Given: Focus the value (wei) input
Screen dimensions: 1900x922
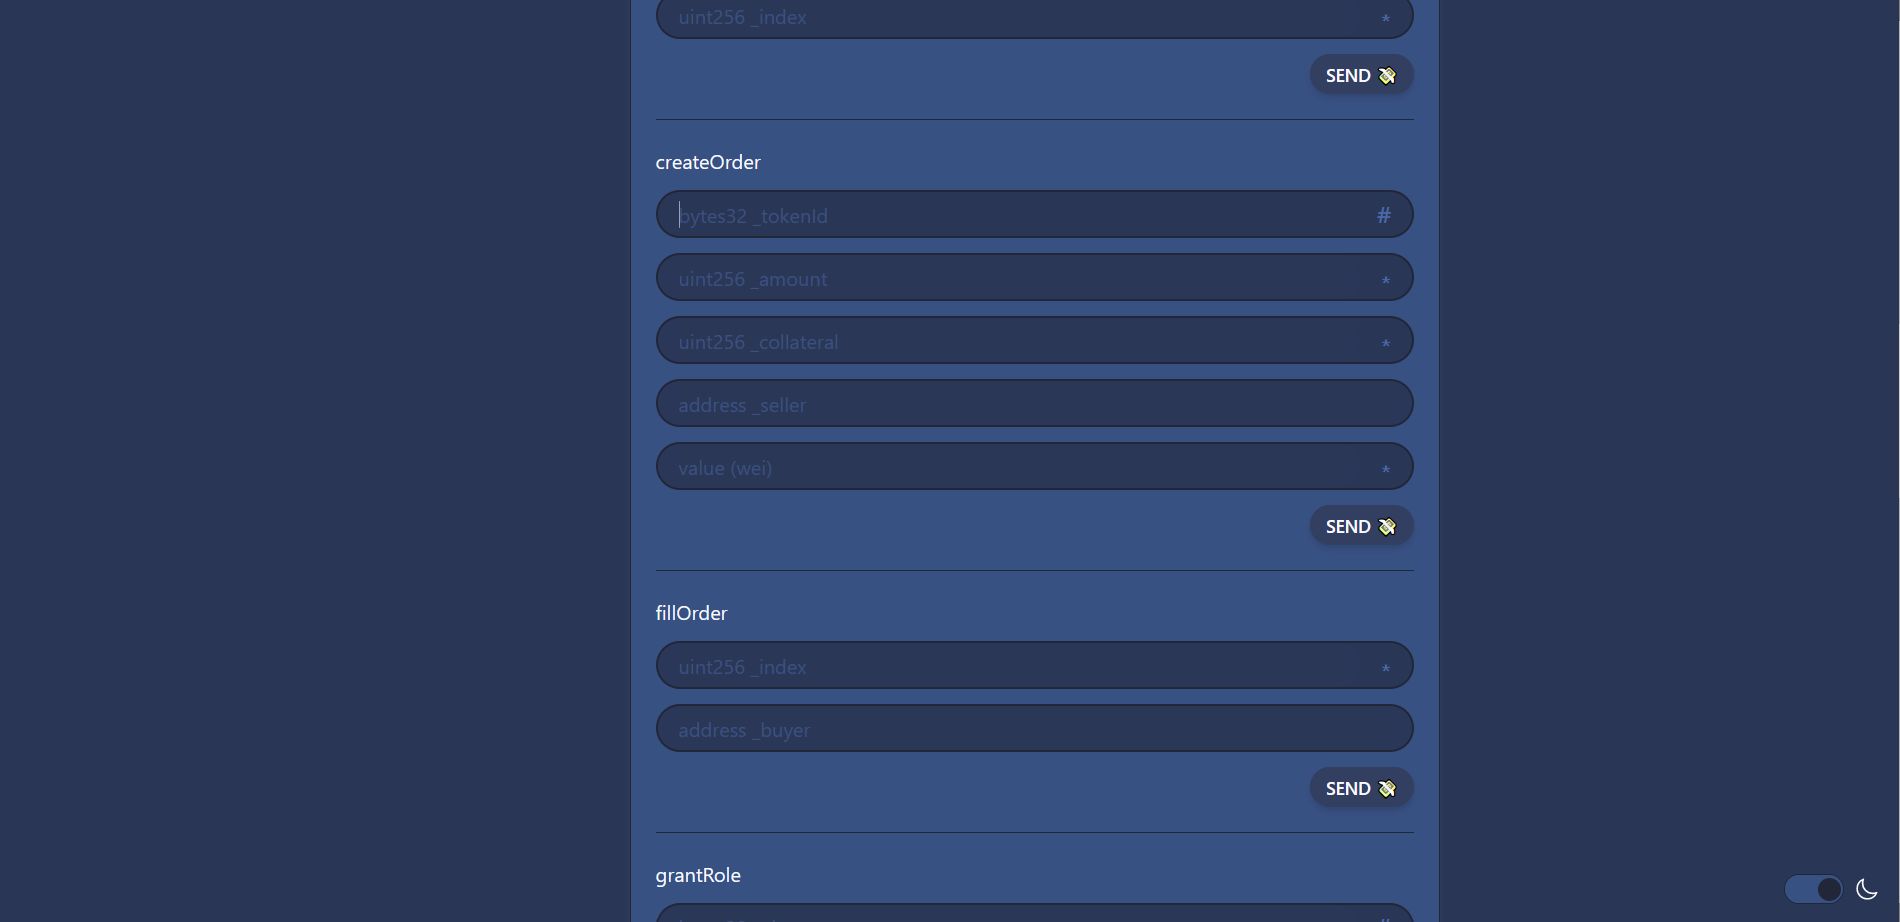Looking at the screenshot, I should (x=1034, y=466).
